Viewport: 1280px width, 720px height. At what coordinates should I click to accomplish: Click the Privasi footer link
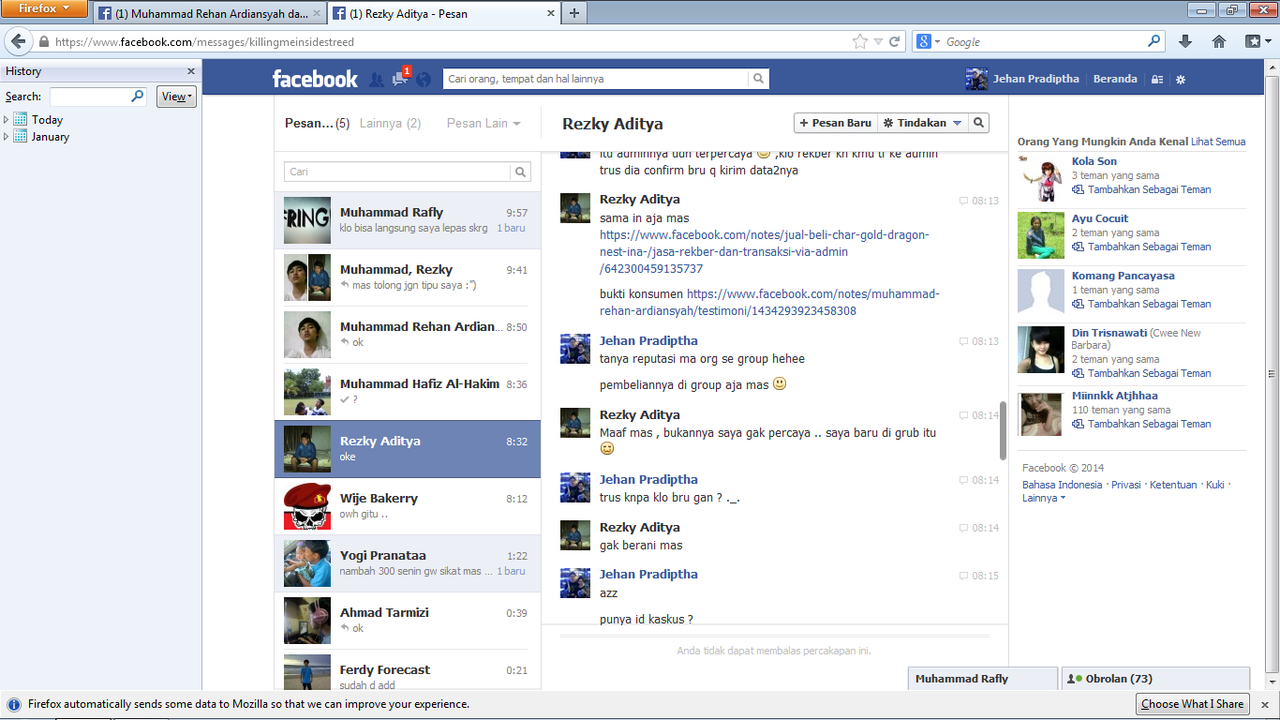1126,485
